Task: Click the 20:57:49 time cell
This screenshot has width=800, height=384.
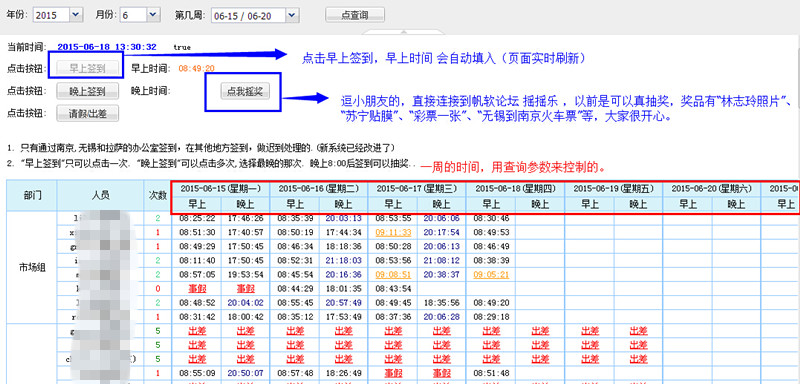Action: click(x=343, y=302)
